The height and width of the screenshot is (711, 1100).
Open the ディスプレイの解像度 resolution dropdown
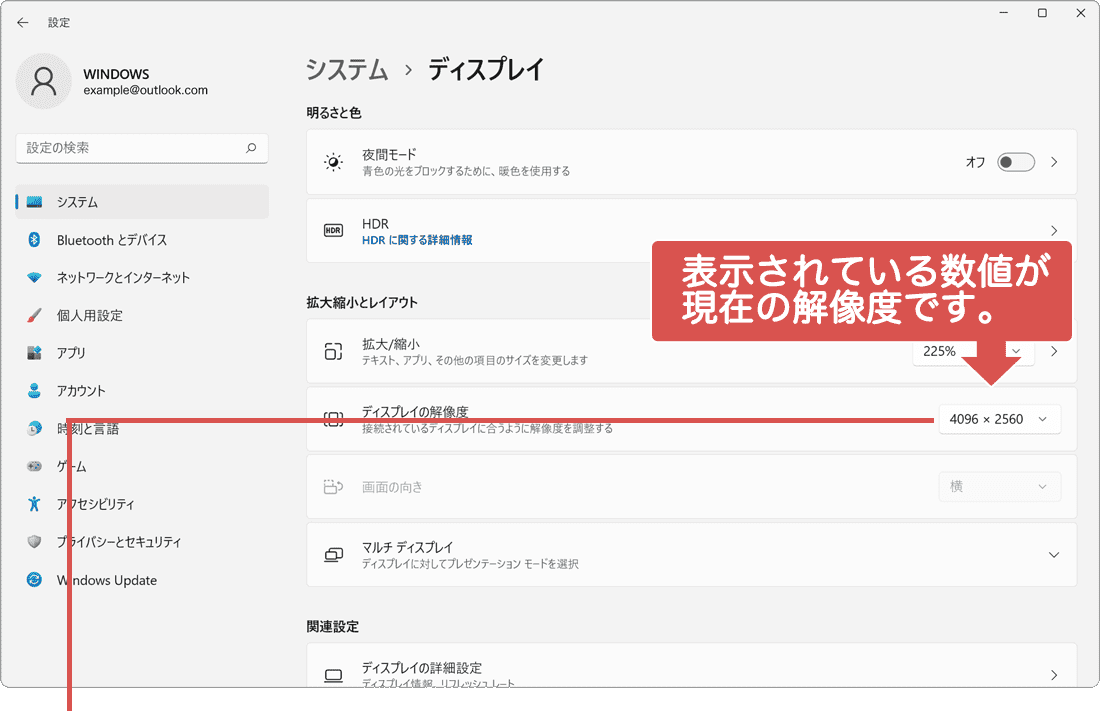(999, 419)
